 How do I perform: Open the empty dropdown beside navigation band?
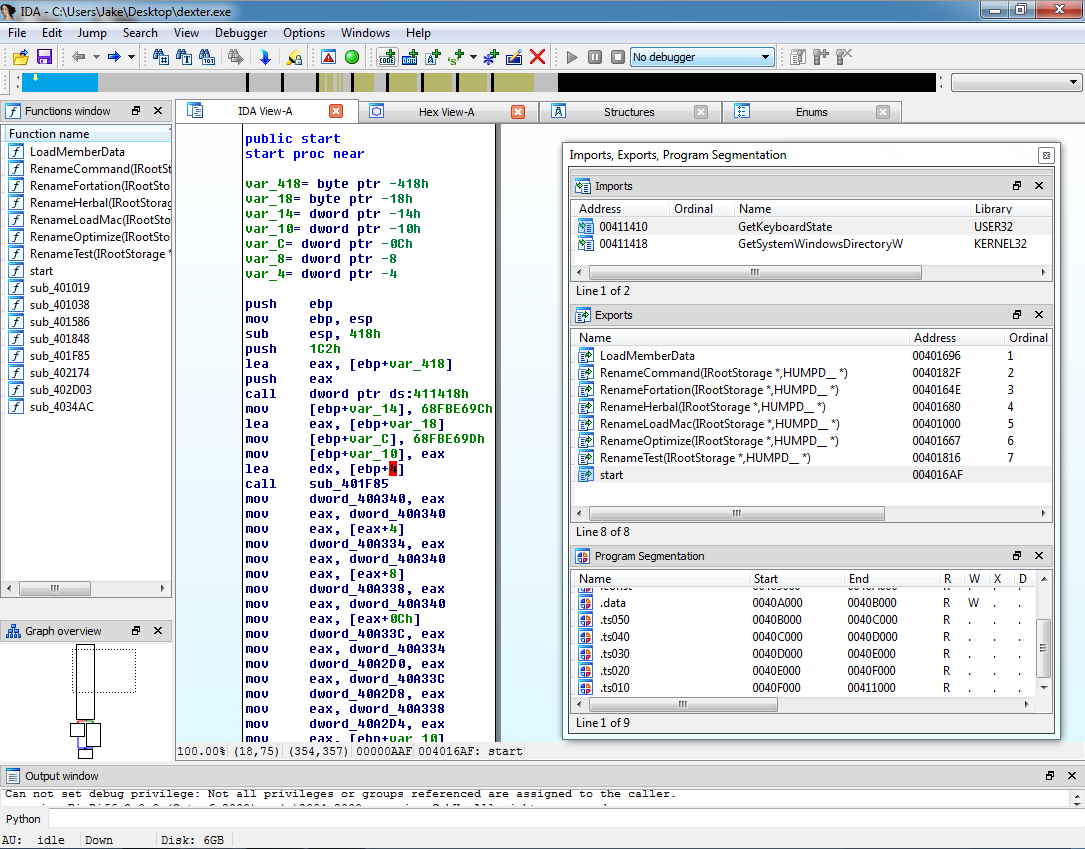click(x=1016, y=82)
